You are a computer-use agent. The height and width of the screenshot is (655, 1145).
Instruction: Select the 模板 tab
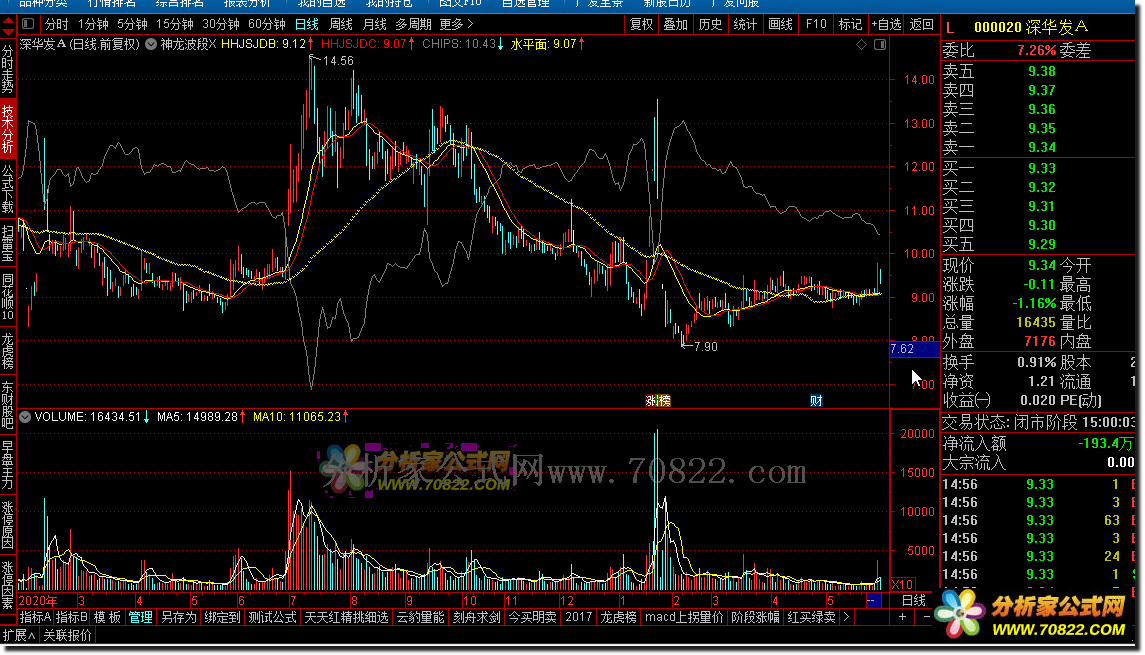coord(107,617)
